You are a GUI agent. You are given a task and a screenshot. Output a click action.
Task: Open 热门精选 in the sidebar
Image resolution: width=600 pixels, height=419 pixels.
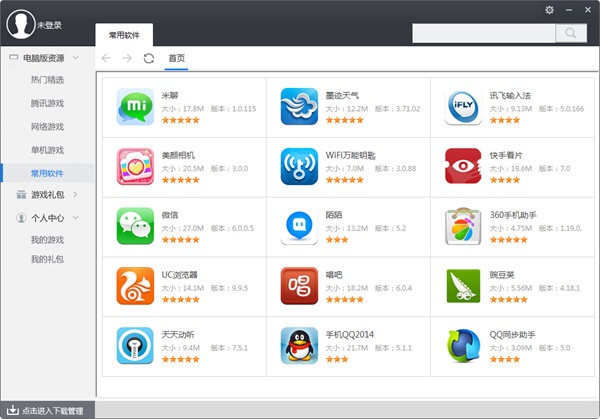point(47,80)
